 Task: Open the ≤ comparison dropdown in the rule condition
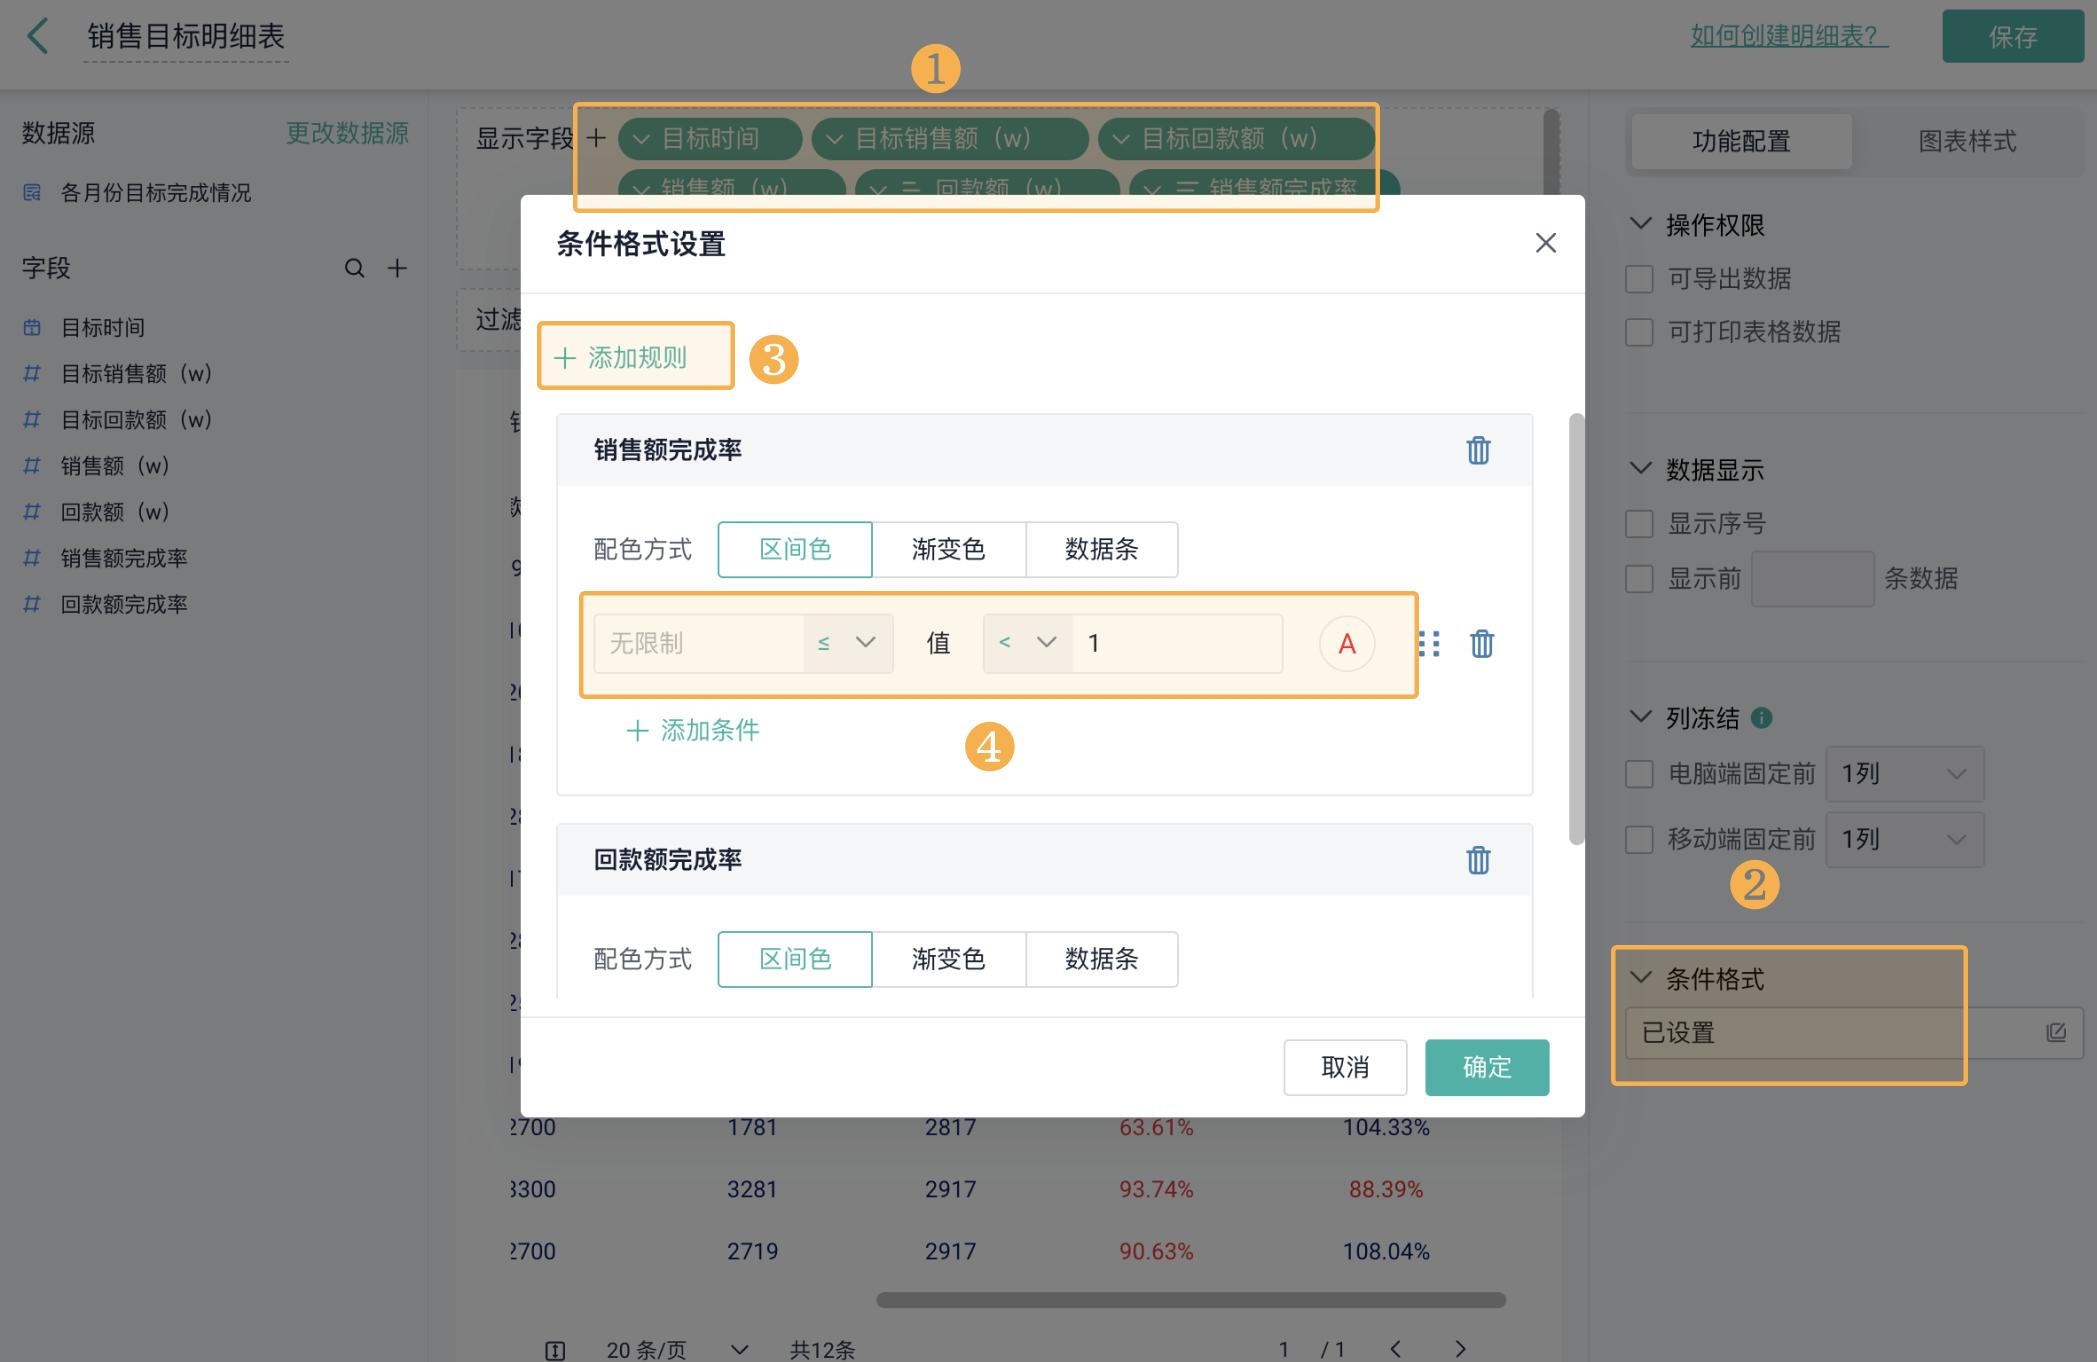click(845, 643)
